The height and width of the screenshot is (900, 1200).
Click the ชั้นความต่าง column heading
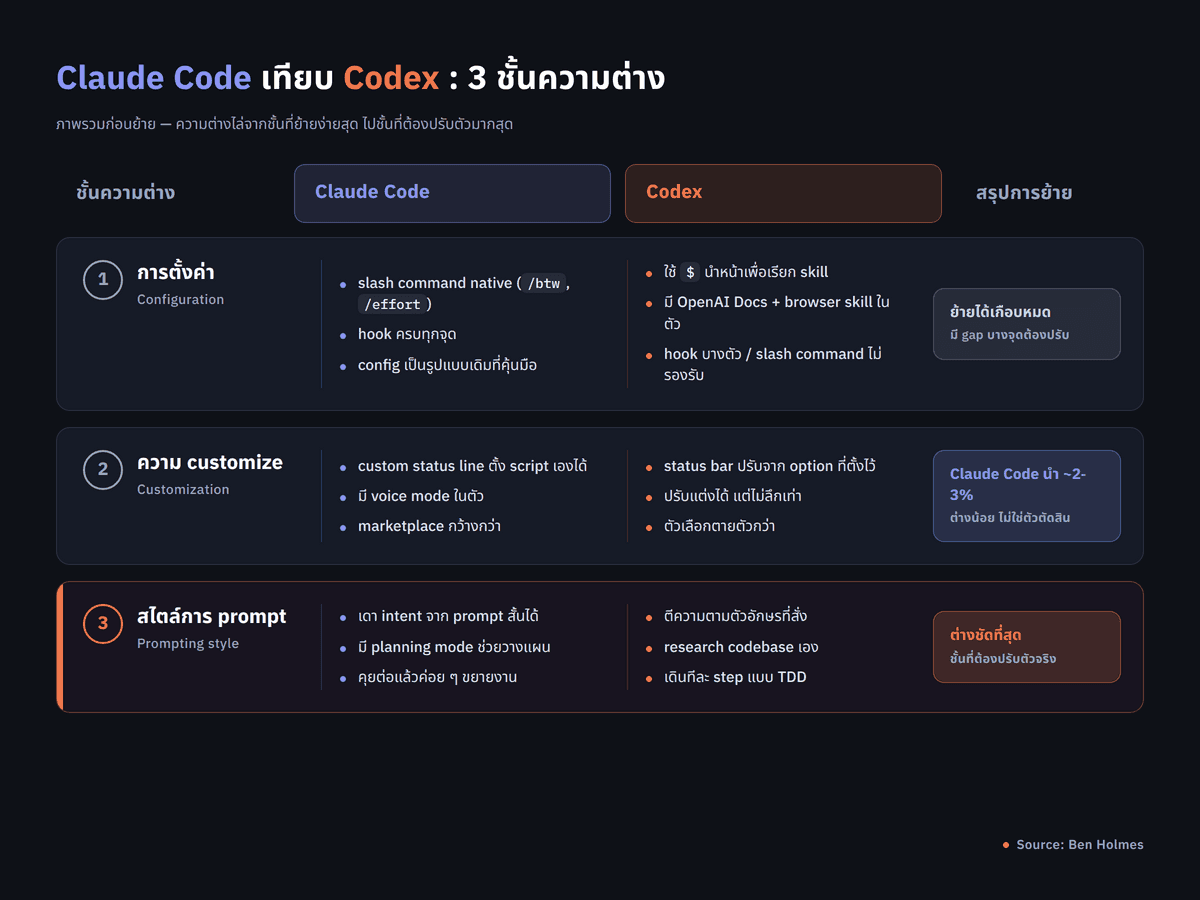pyautogui.click(x=125, y=193)
